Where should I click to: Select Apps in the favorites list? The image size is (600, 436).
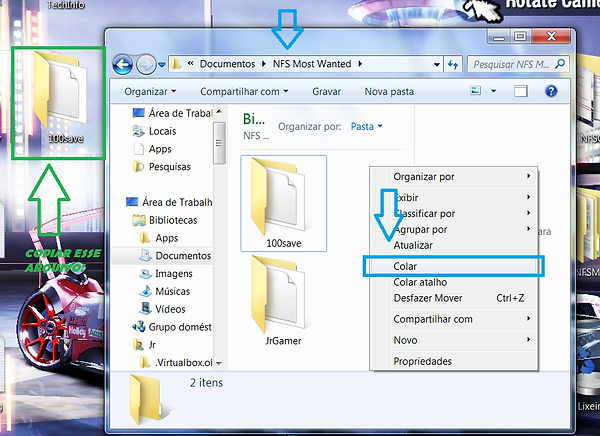click(152, 149)
